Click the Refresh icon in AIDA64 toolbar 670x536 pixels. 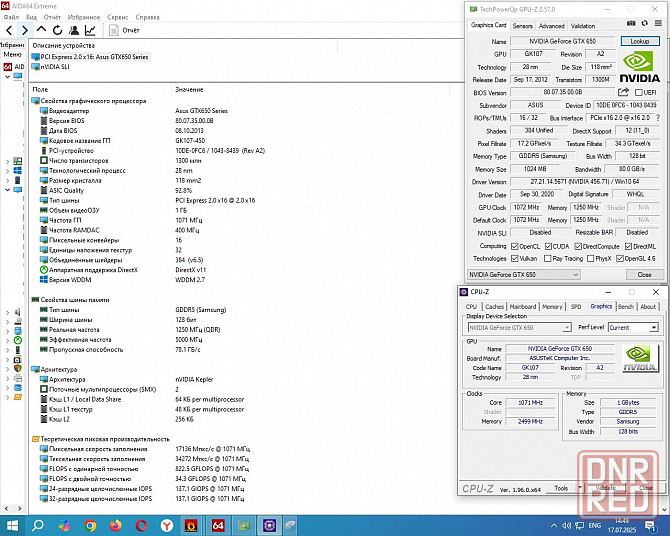click(x=58, y=31)
